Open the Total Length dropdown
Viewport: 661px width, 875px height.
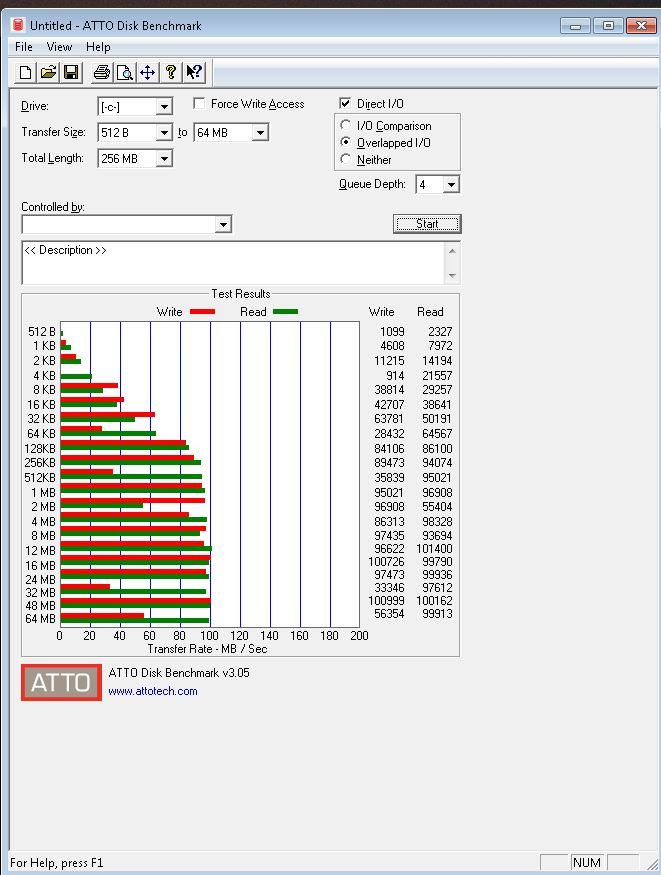click(x=164, y=158)
